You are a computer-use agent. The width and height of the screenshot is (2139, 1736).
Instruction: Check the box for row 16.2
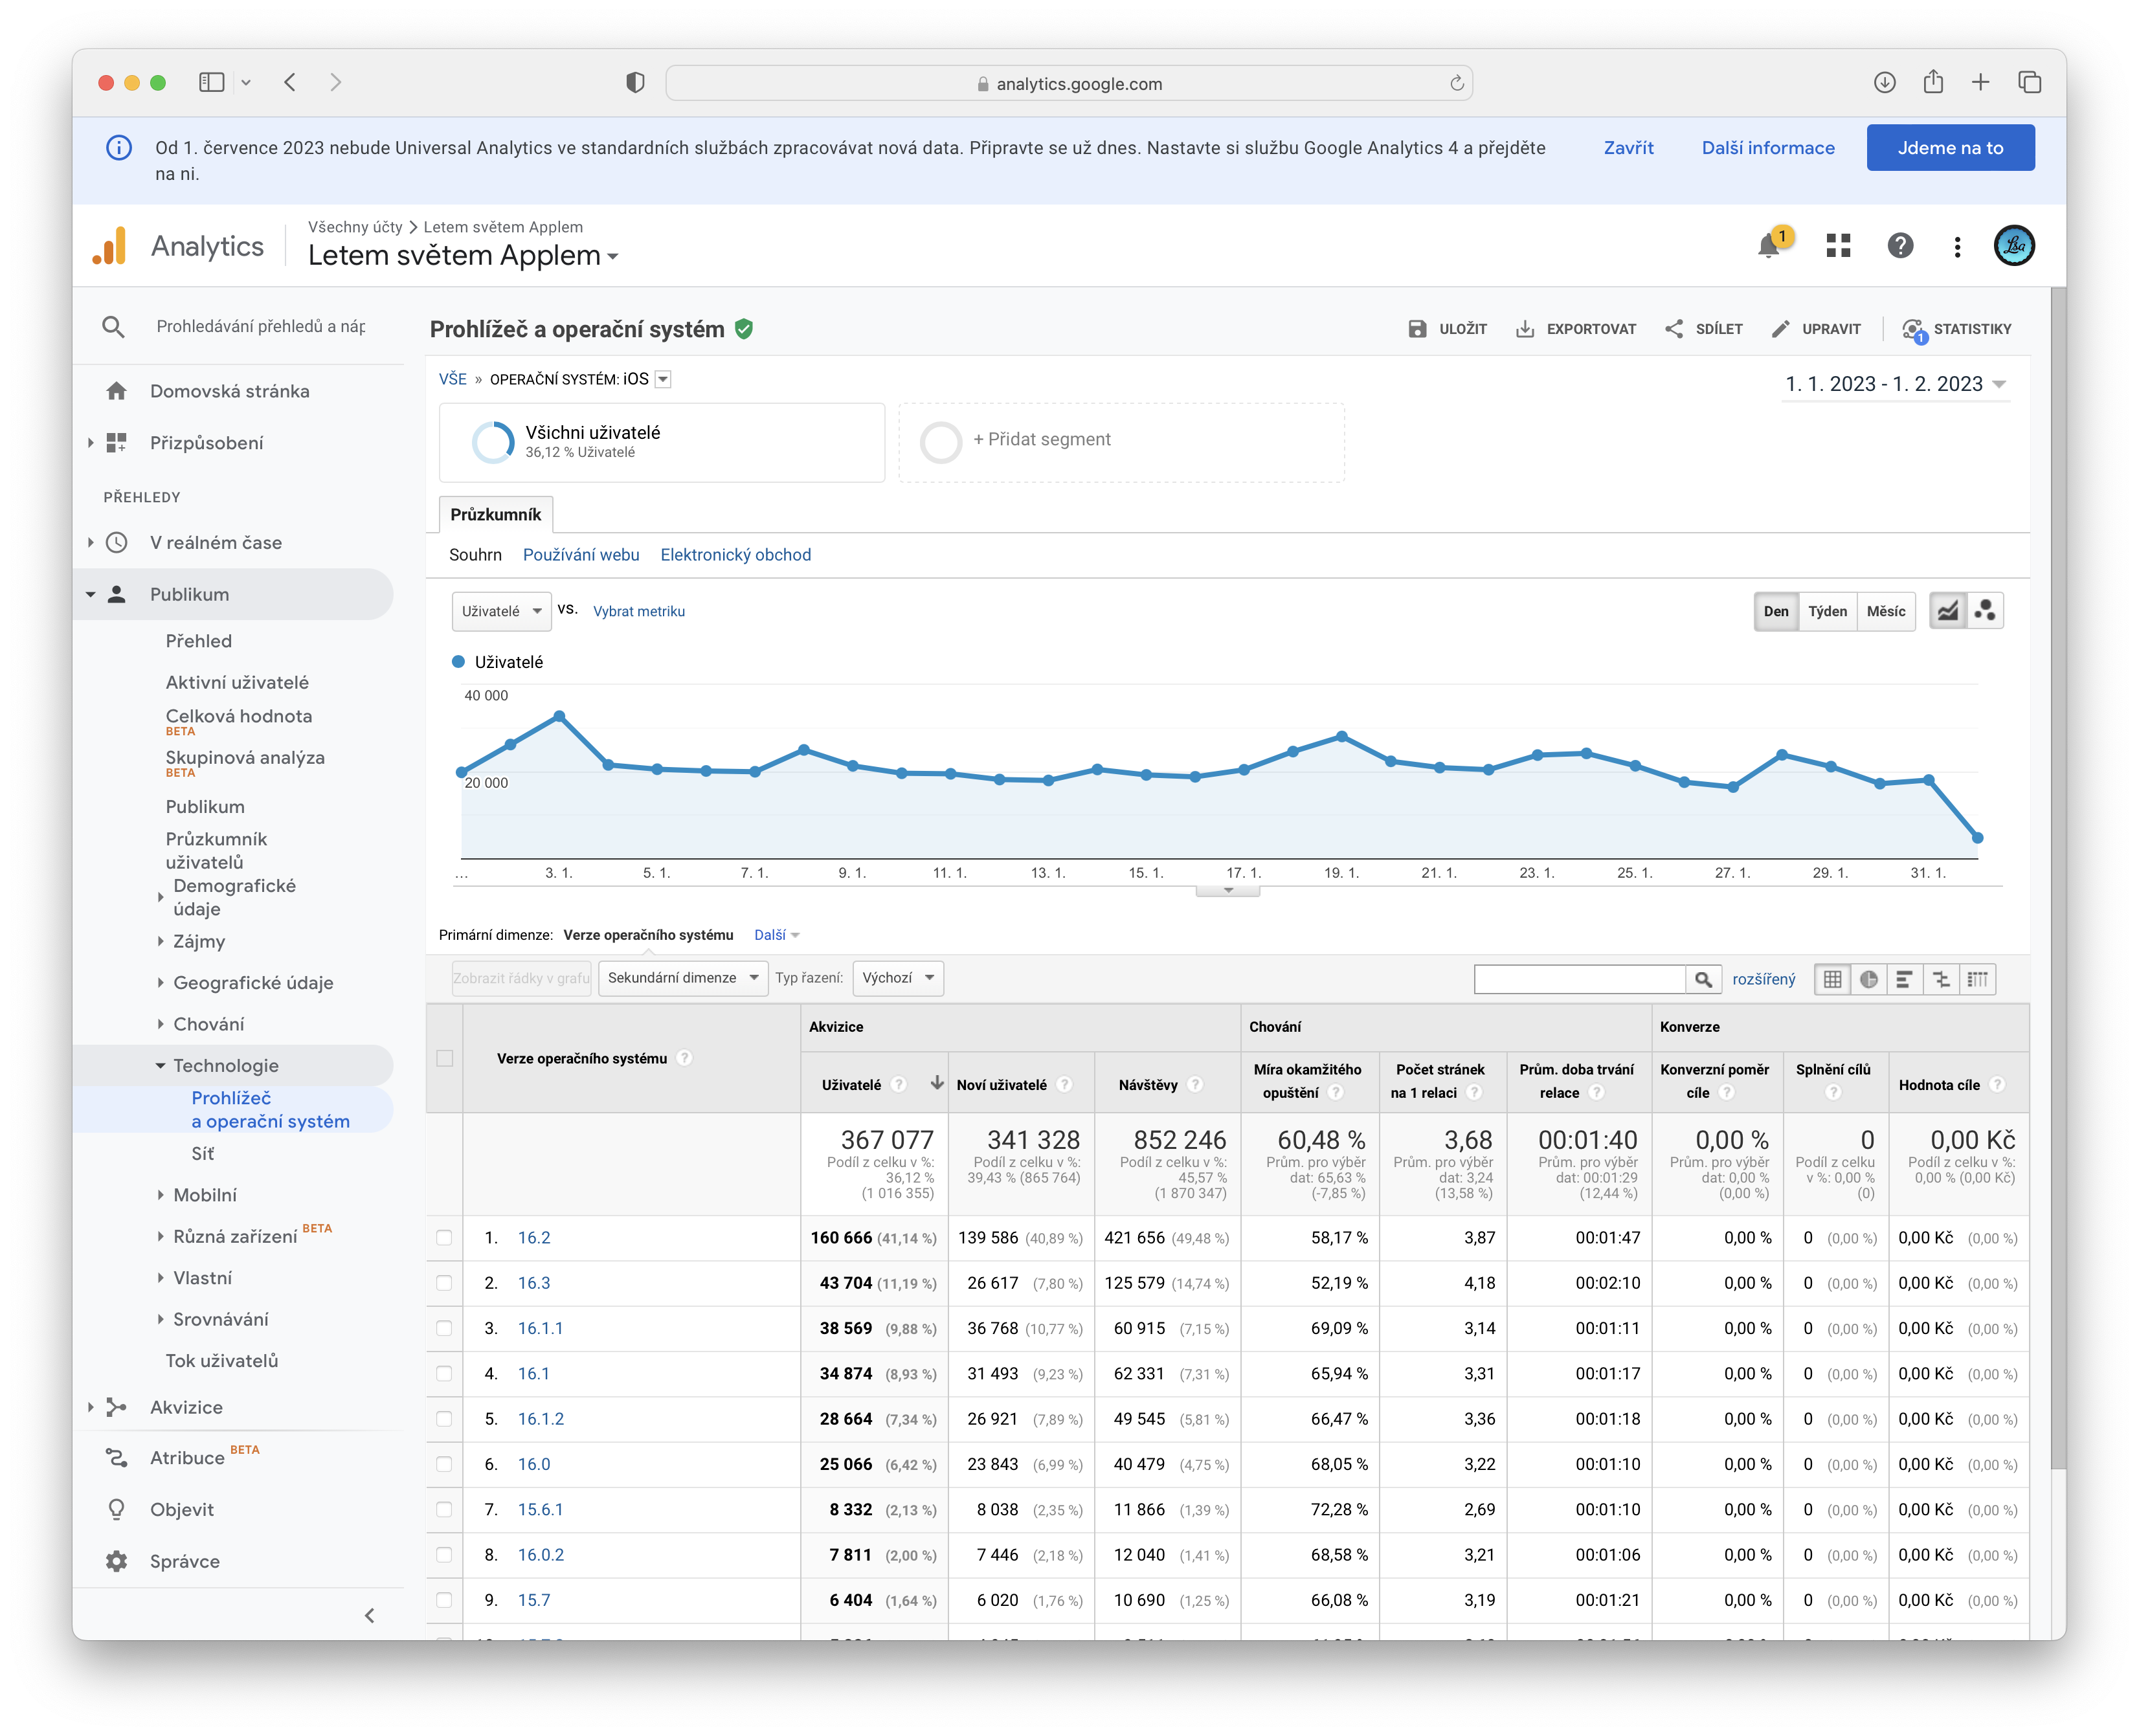(x=444, y=1238)
